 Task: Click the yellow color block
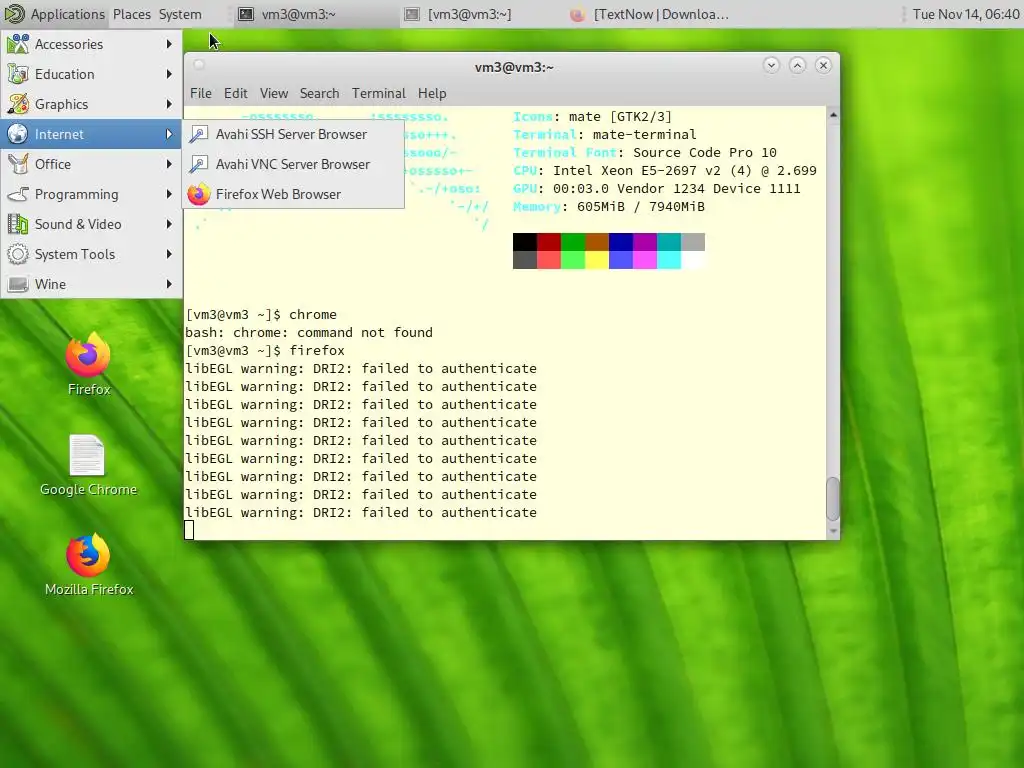click(596, 260)
